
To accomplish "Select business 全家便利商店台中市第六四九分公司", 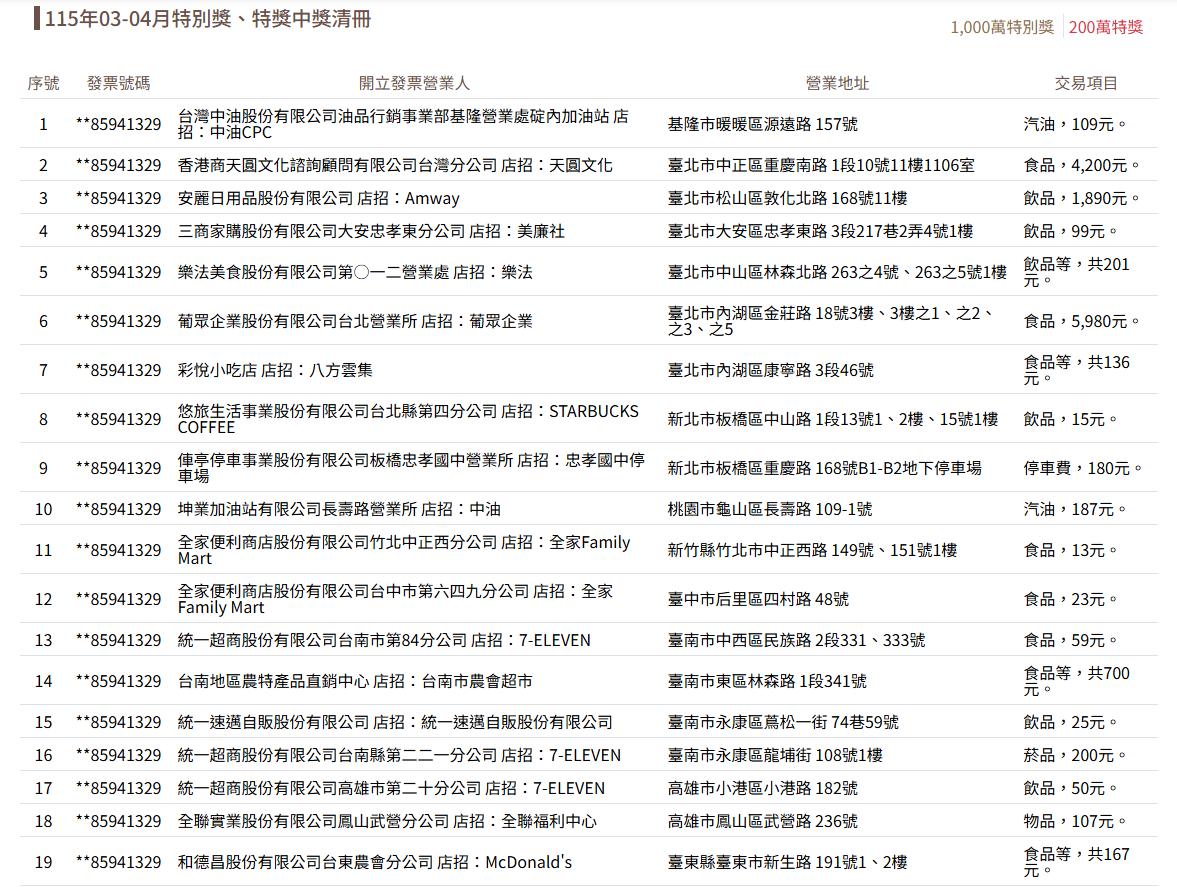I will click(396, 599).
